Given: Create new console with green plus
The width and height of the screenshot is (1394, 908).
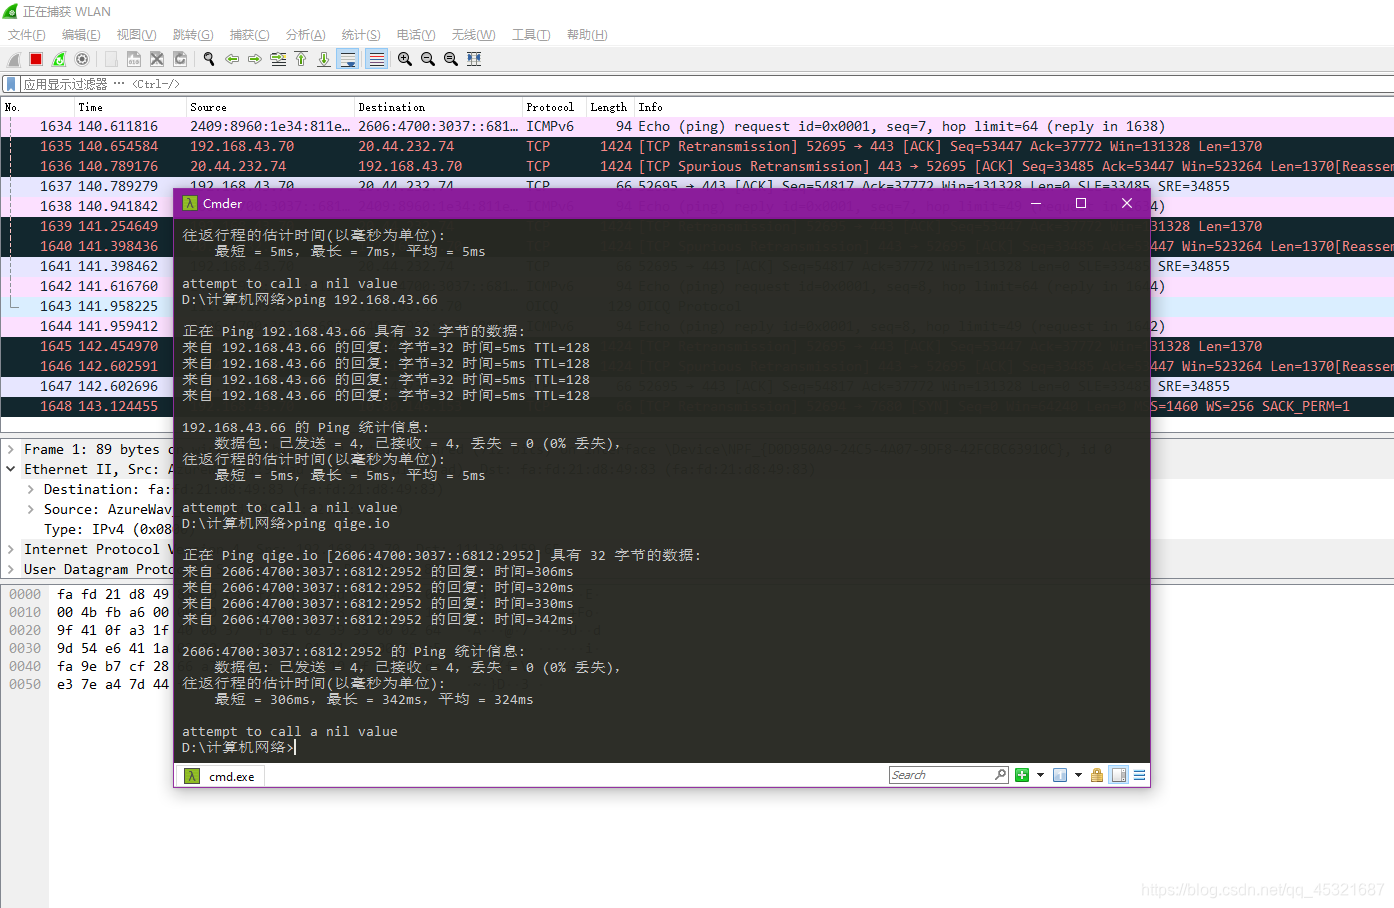Looking at the screenshot, I should click(x=1022, y=775).
